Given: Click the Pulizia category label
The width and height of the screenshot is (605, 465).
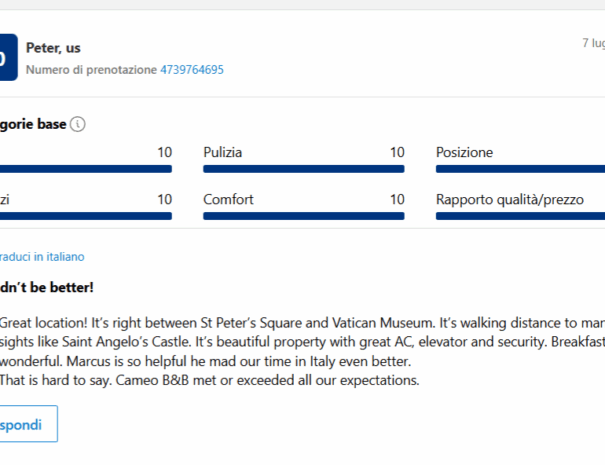Looking at the screenshot, I should [x=223, y=153].
